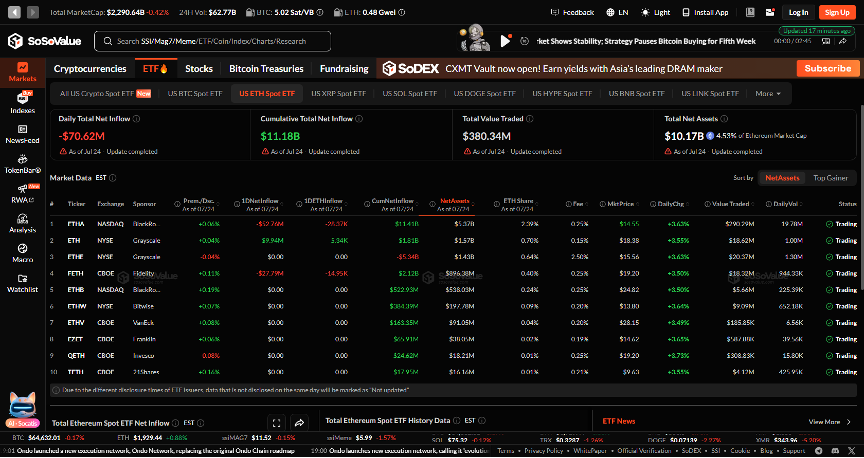864x458 pixels.
Task: Open the ETHA ticker row
Action: [453, 224]
